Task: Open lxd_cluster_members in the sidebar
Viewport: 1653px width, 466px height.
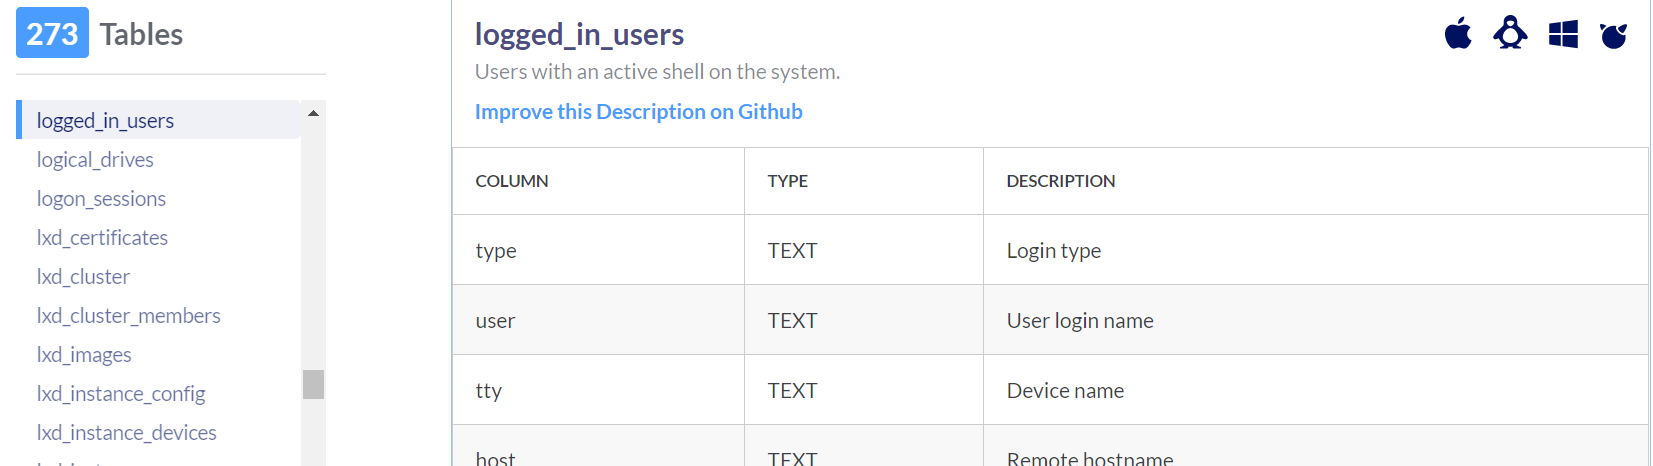Action: (128, 316)
